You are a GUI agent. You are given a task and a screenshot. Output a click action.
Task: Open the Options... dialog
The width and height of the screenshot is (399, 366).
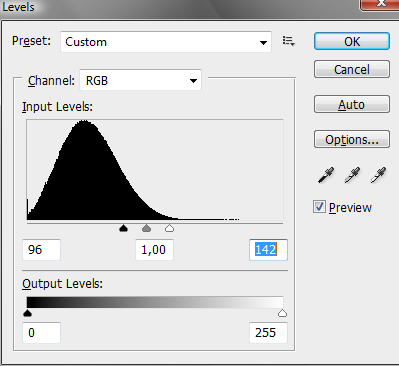352,139
